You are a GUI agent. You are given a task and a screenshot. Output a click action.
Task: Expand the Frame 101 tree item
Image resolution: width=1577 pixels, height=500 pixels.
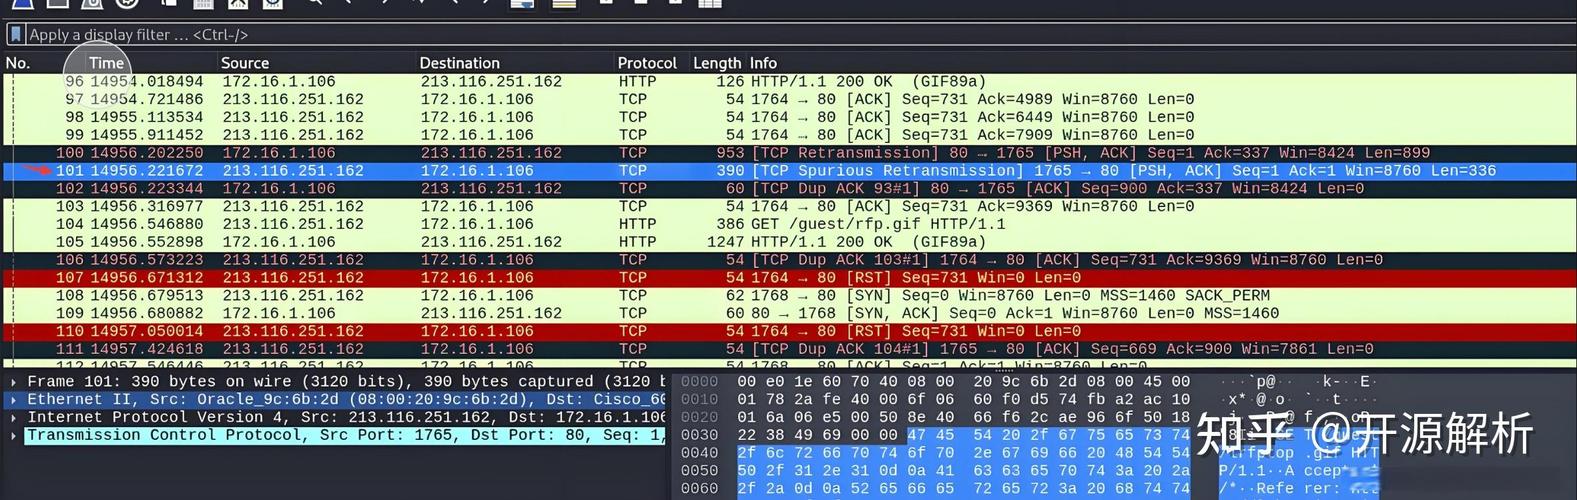coord(13,381)
